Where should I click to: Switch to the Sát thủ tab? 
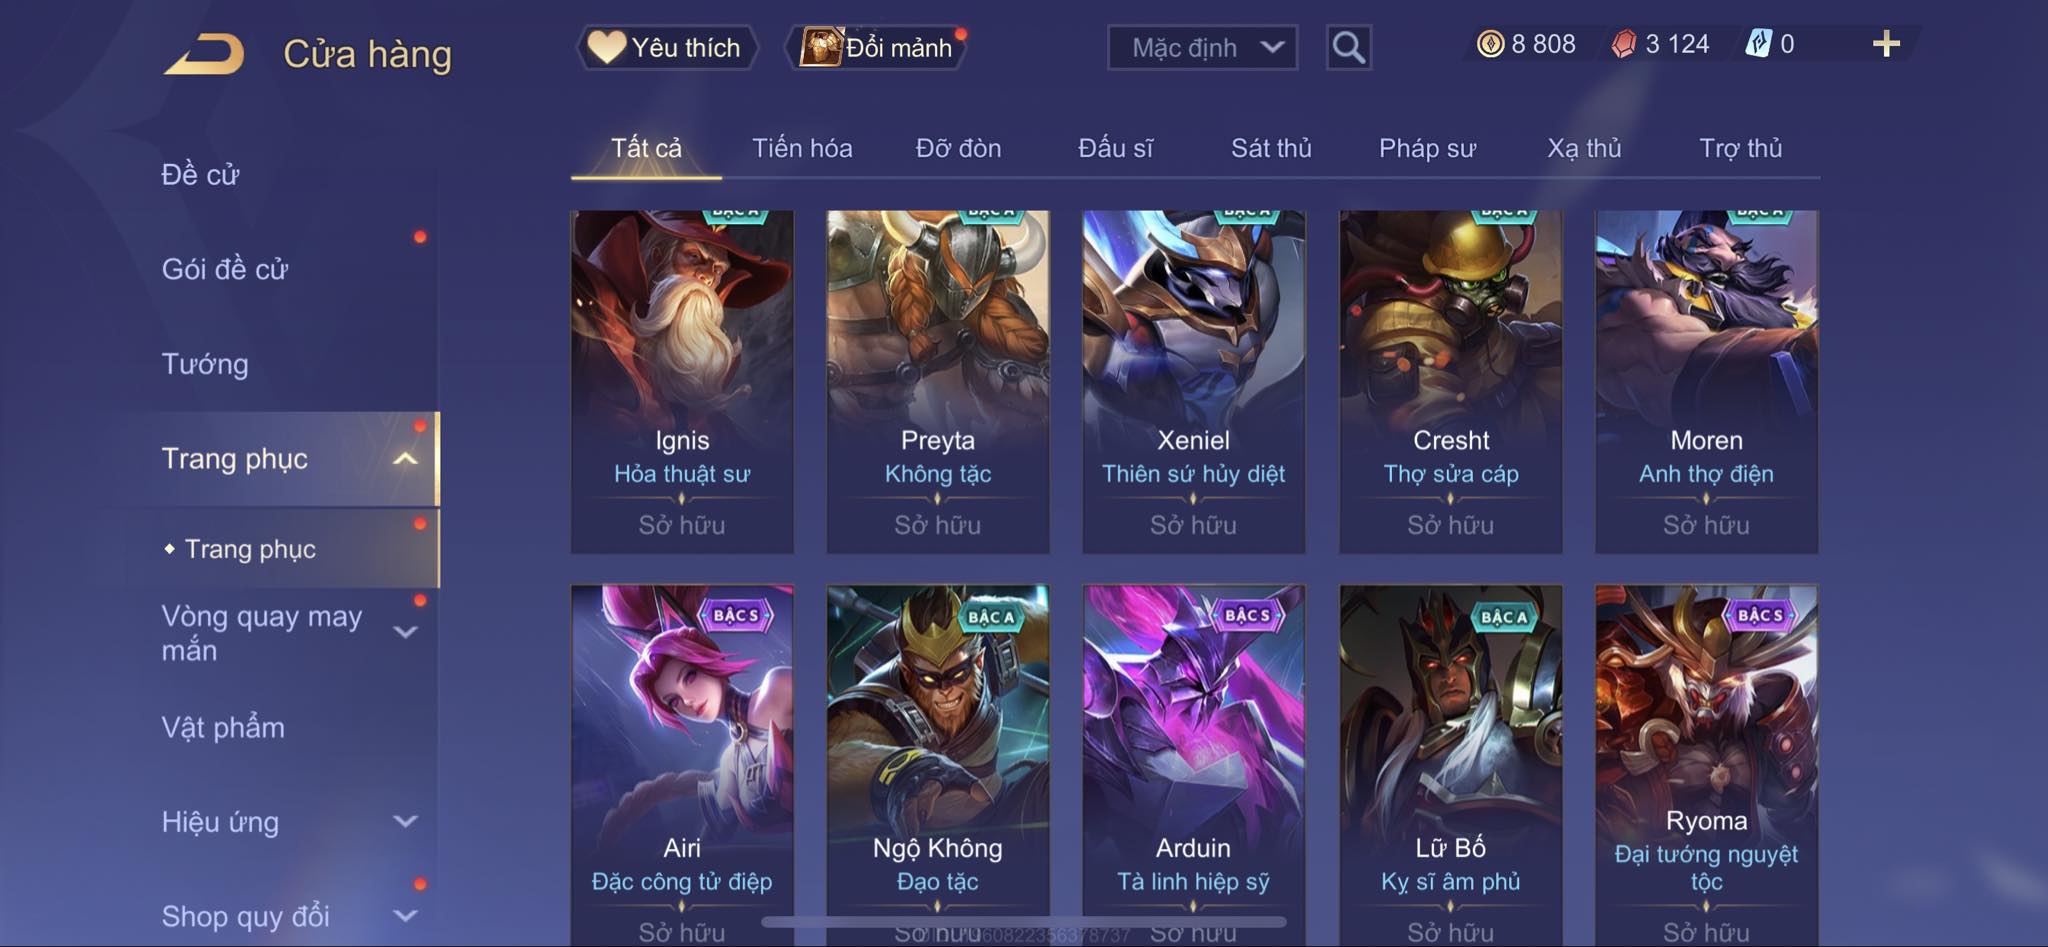point(1271,148)
